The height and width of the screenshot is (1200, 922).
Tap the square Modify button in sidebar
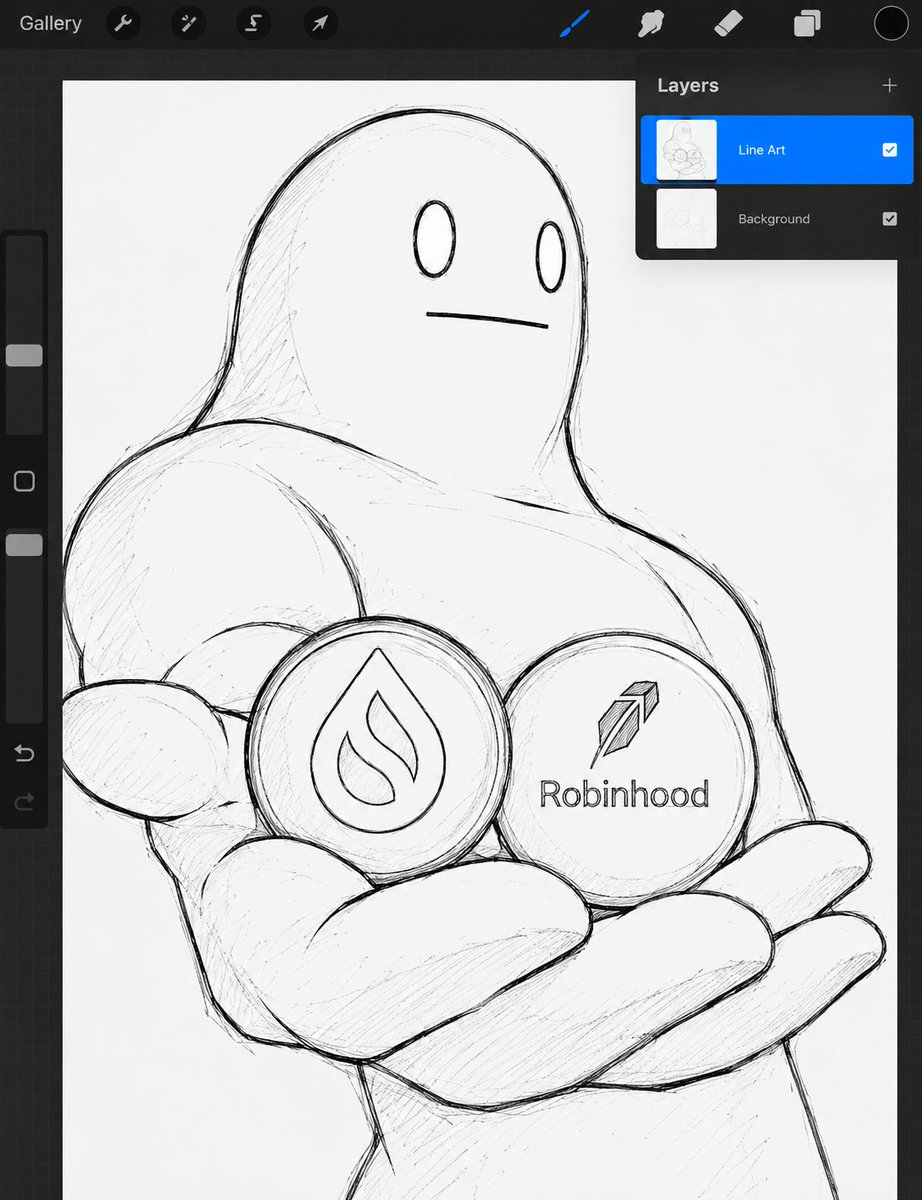24,481
